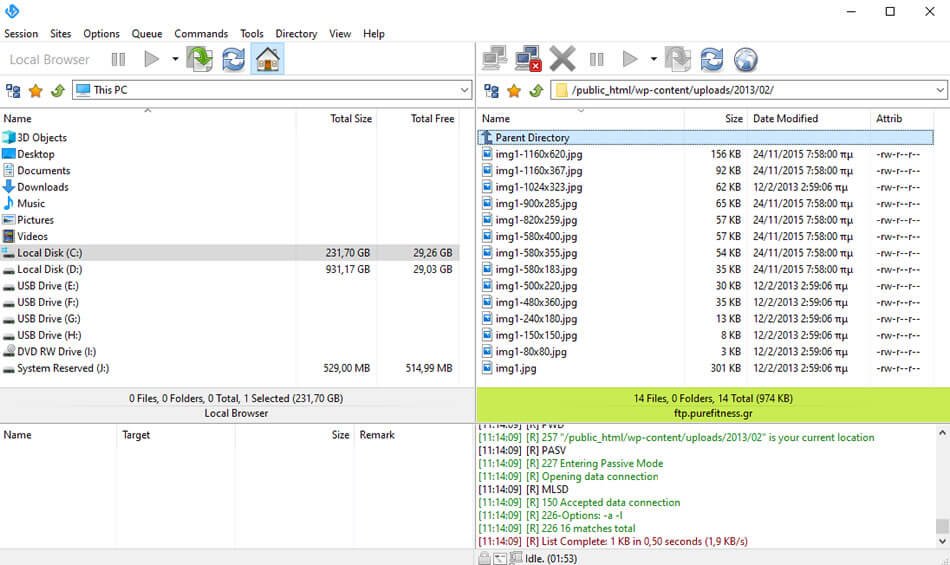Refresh the remote file listing
Image resolution: width=950 pixels, height=565 pixels.
coord(712,60)
